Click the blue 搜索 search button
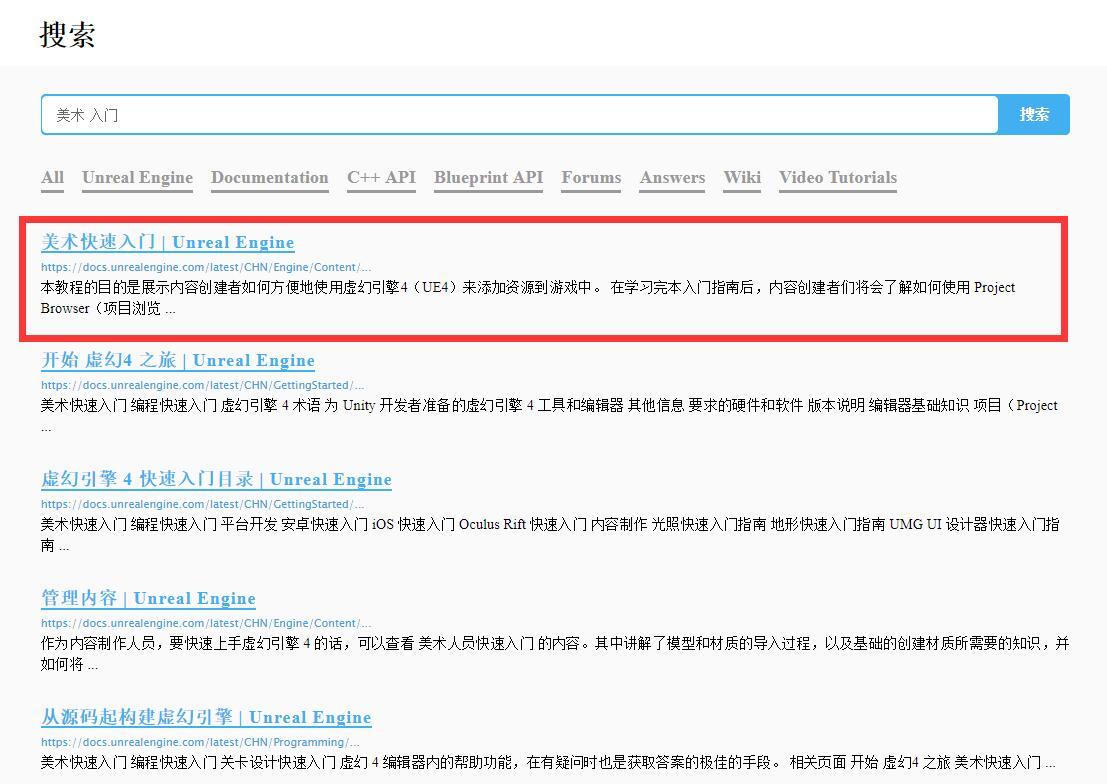The height and width of the screenshot is (784, 1107). (x=1034, y=114)
